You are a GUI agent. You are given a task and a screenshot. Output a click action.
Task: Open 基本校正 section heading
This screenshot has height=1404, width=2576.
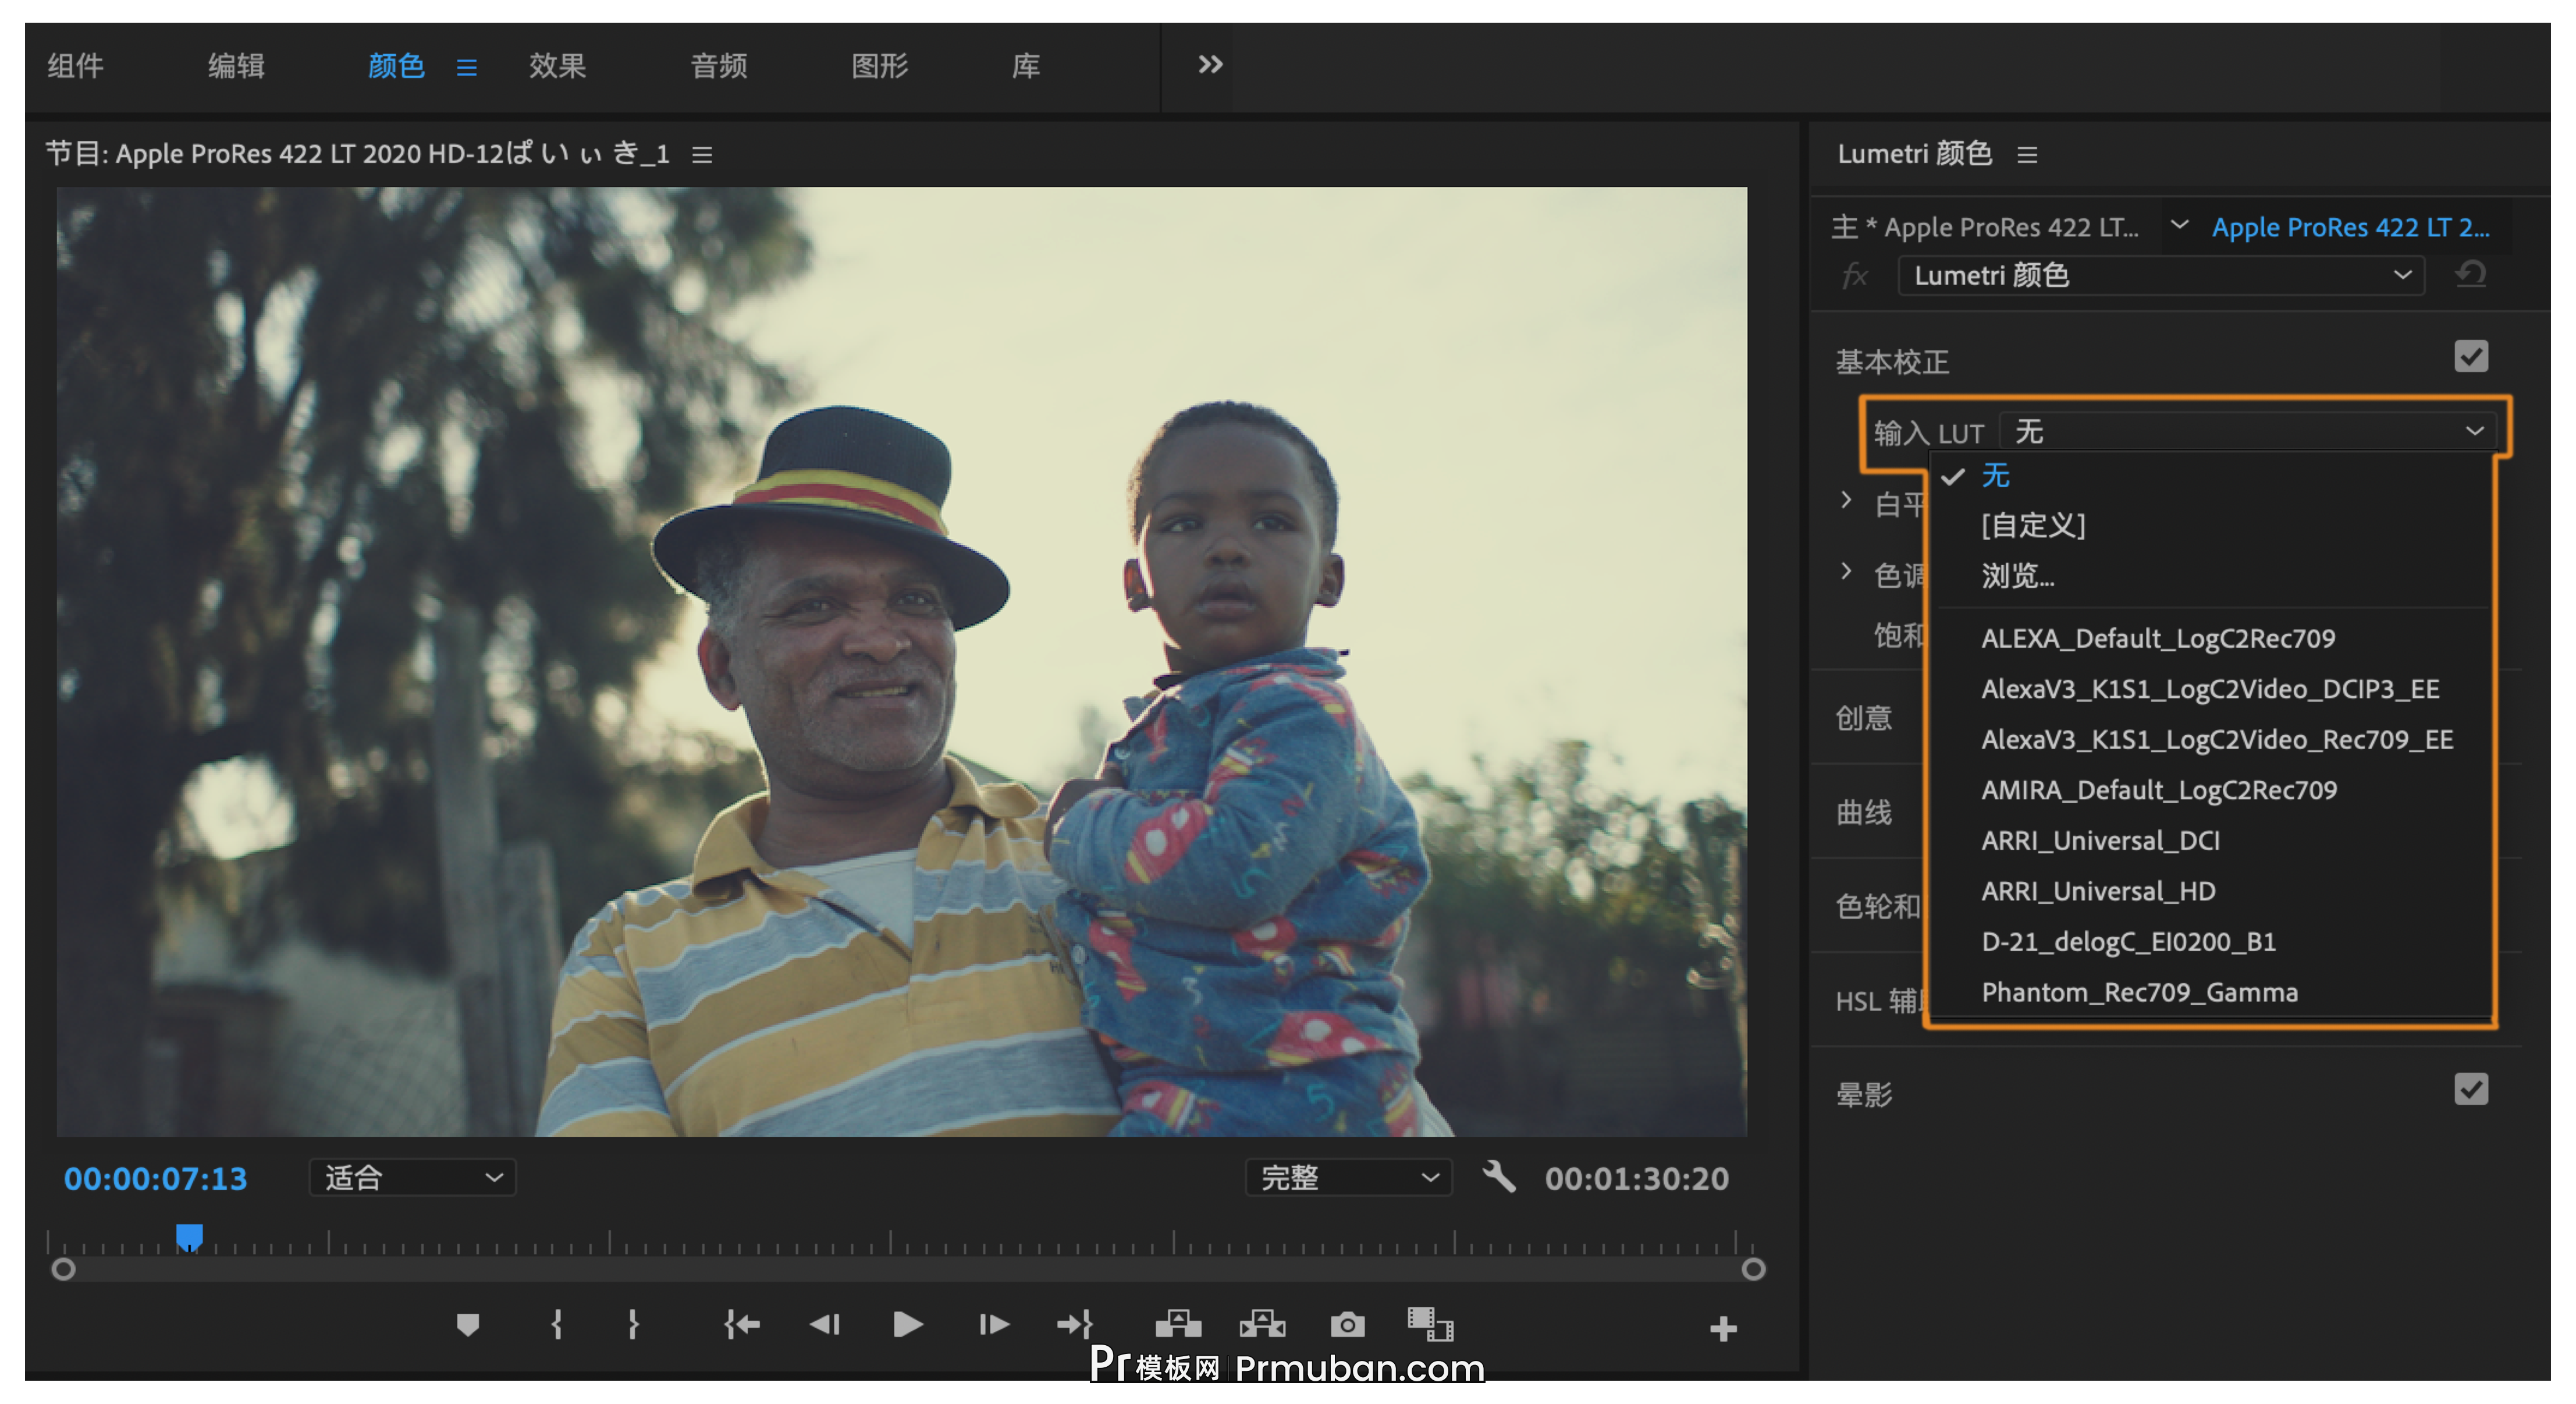(1892, 361)
